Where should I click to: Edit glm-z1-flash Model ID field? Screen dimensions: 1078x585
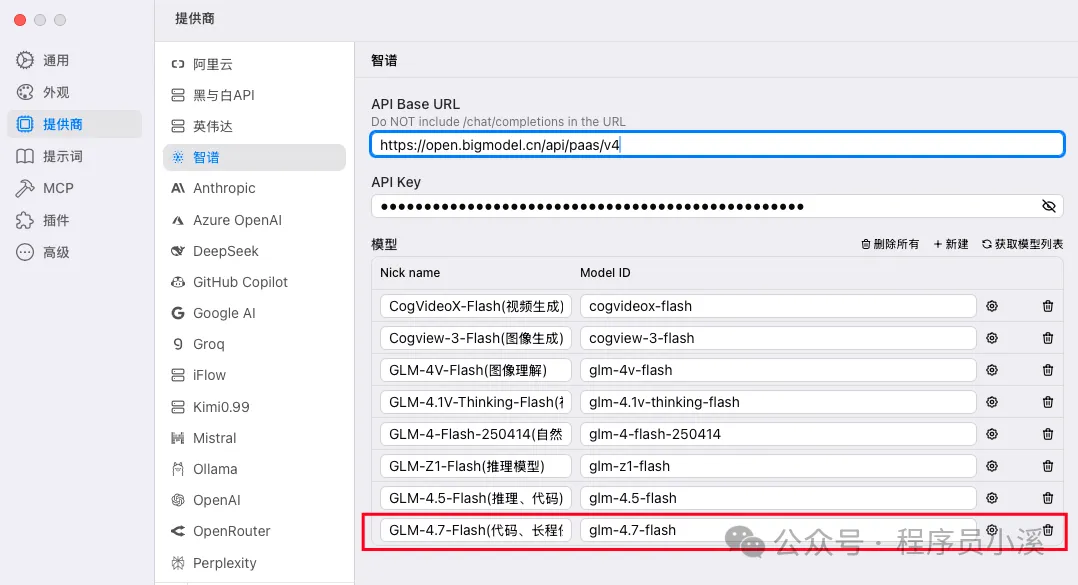tap(778, 466)
